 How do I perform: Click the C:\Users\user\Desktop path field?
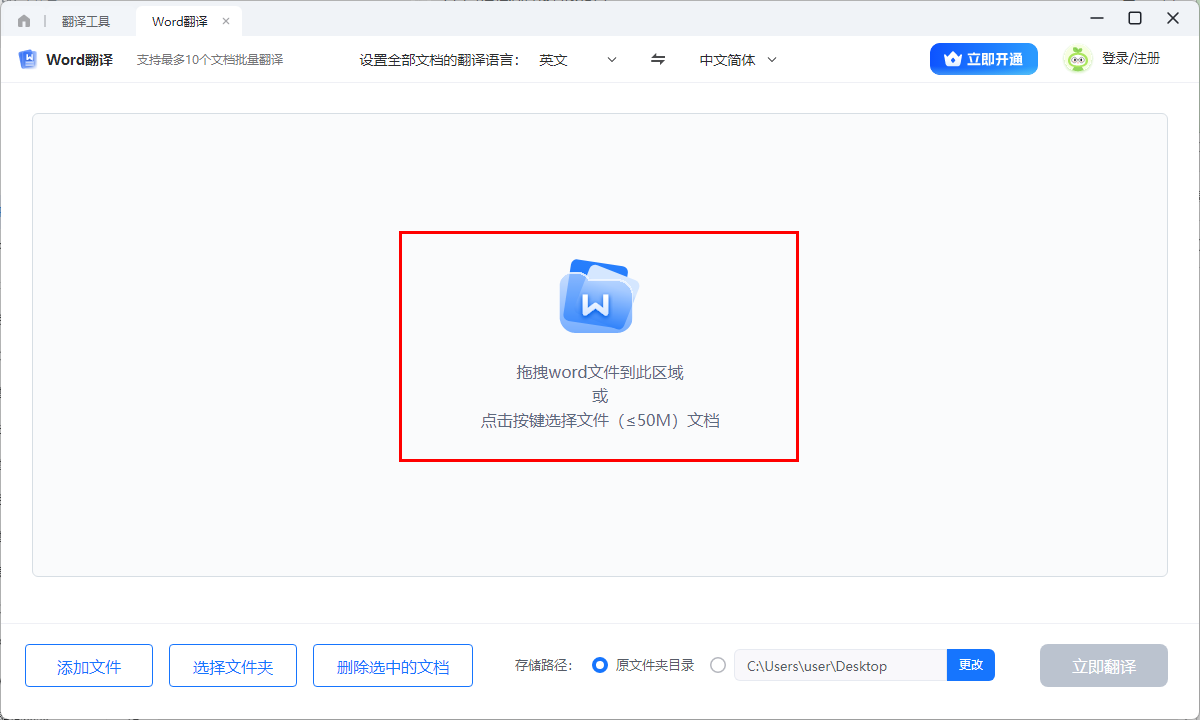pos(840,666)
